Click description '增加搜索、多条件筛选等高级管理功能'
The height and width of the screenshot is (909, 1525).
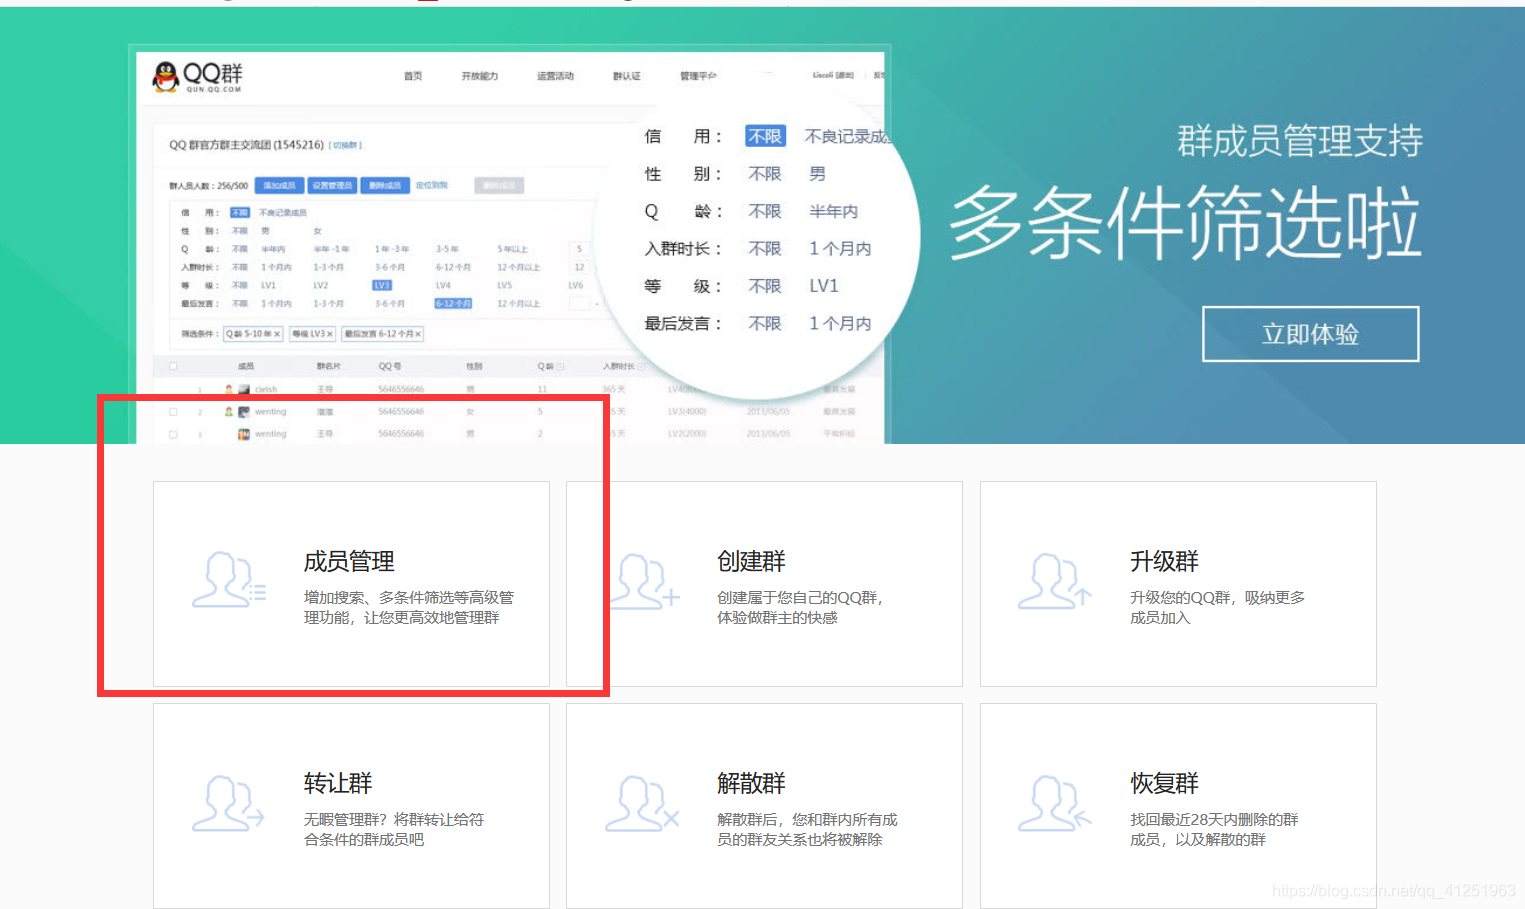click(409, 607)
